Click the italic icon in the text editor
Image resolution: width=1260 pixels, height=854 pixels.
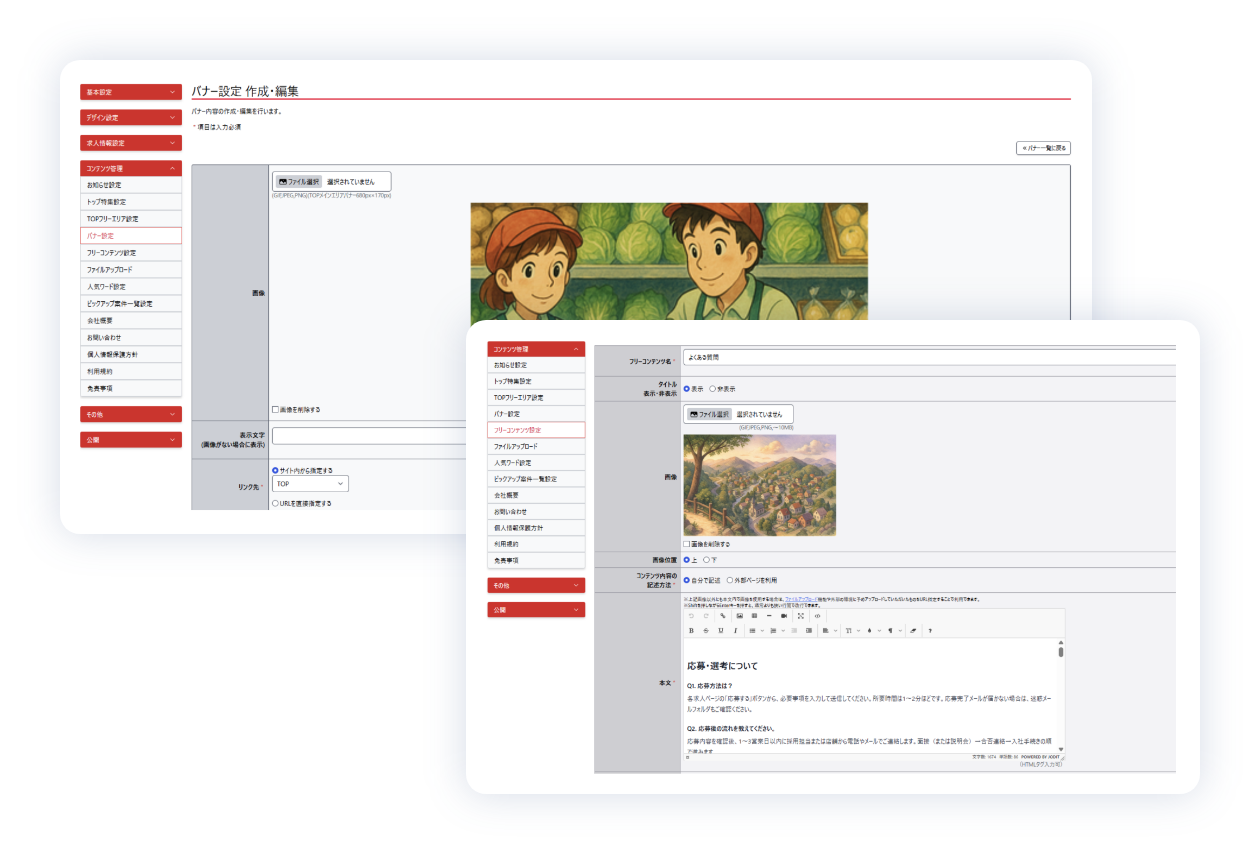735,631
